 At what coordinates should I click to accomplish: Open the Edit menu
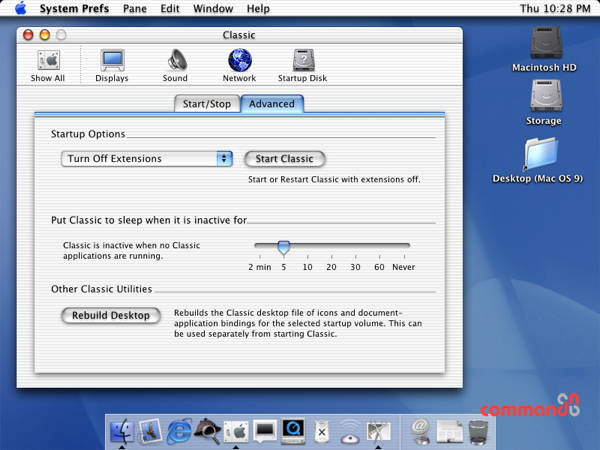(x=170, y=8)
